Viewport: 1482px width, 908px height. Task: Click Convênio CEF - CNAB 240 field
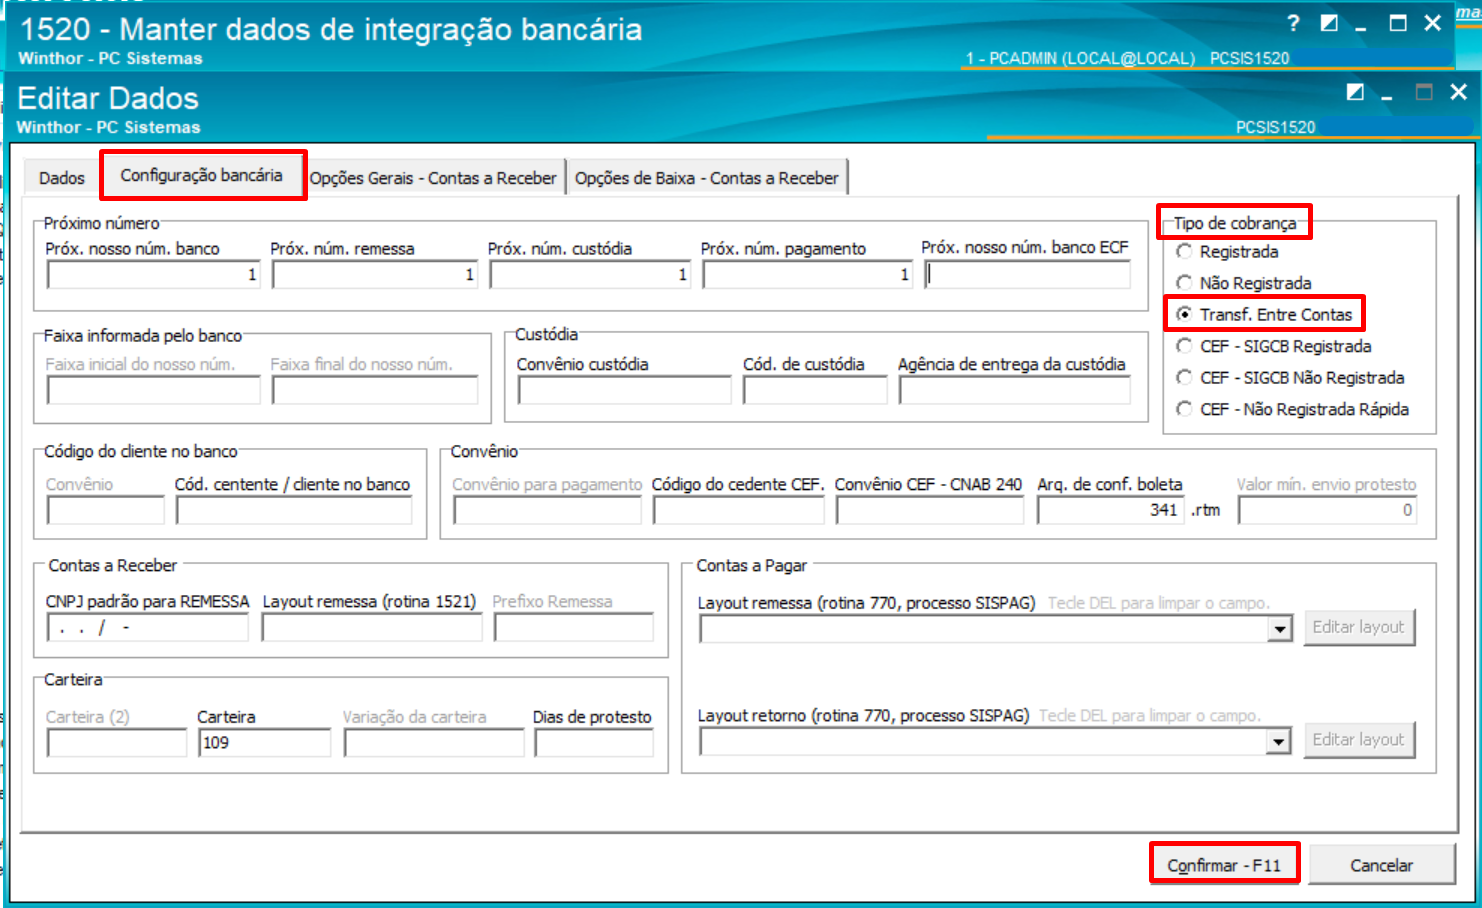point(930,510)
